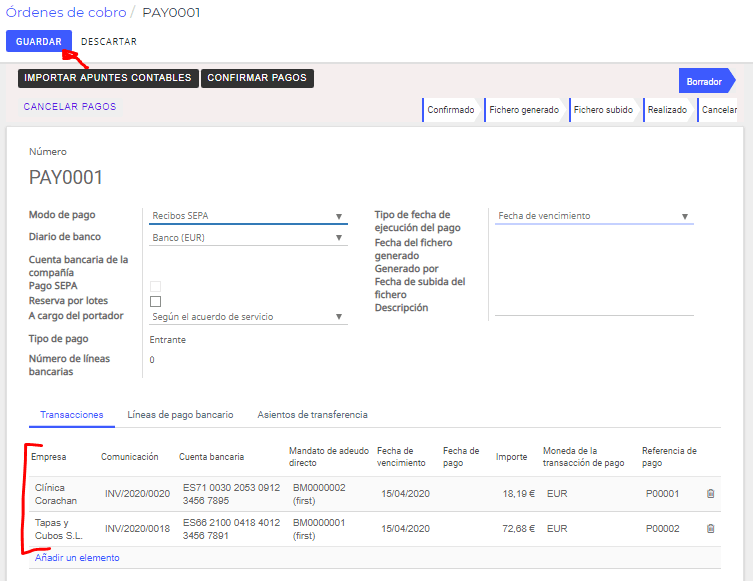Toggle the Reserva por lotes checkbox
Viewport: 753px width, 581px height.
coord(155,301)
